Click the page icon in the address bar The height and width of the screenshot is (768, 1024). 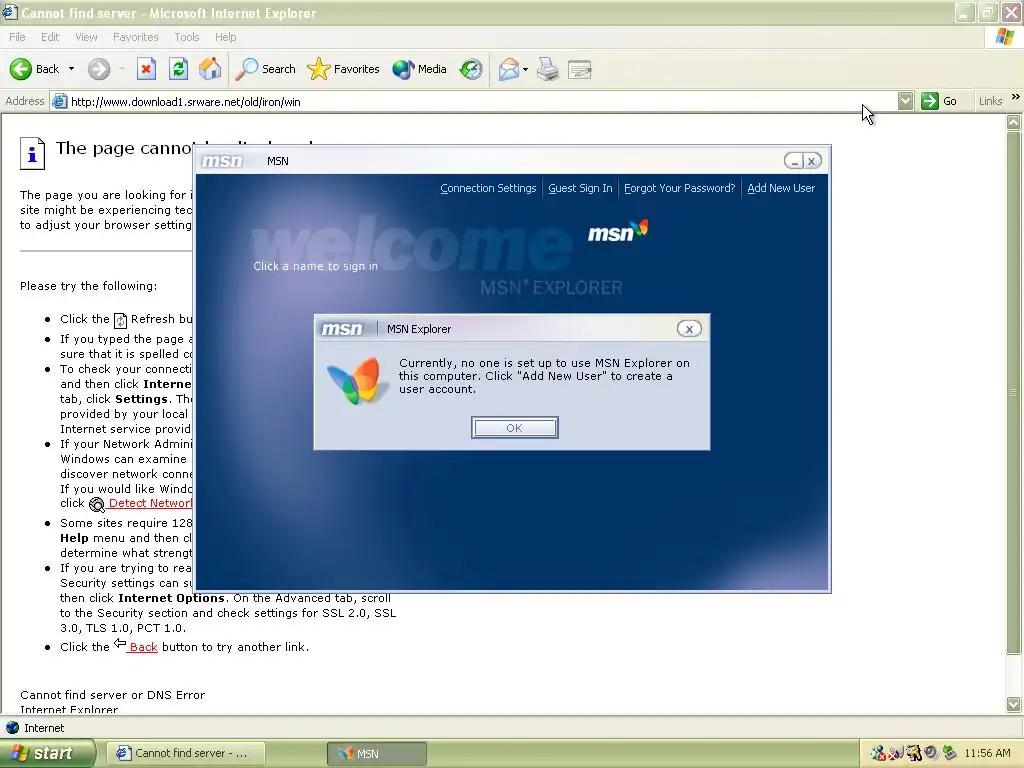pyautogui.click(x=59, y=101)
